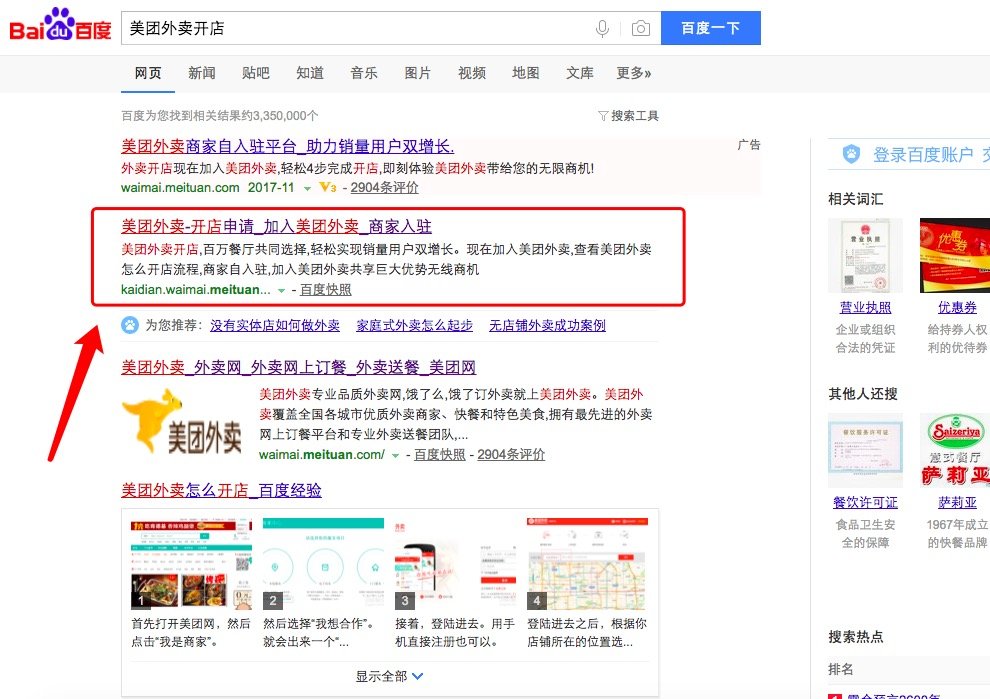990x699 pixels.
Task: Switch to the 图片 tab
Action: pyautogui.click(x=418, y=72)
